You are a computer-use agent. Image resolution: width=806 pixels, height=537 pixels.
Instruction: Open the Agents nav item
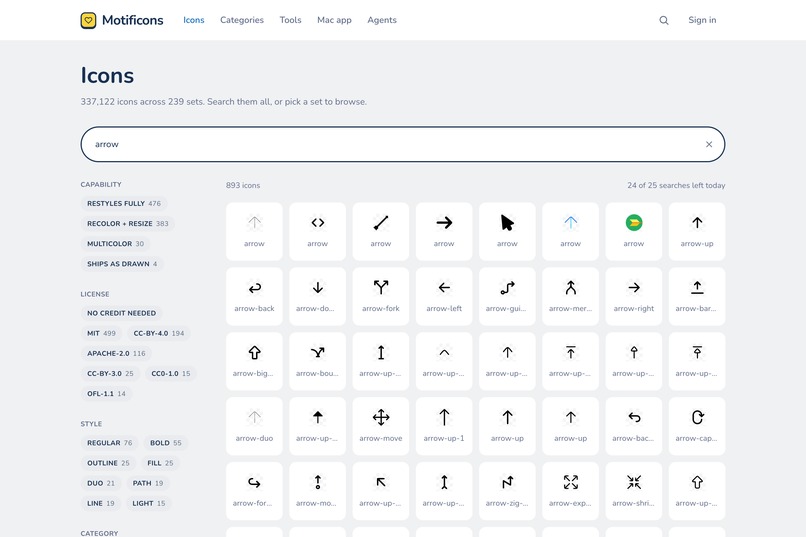point(382,20)
